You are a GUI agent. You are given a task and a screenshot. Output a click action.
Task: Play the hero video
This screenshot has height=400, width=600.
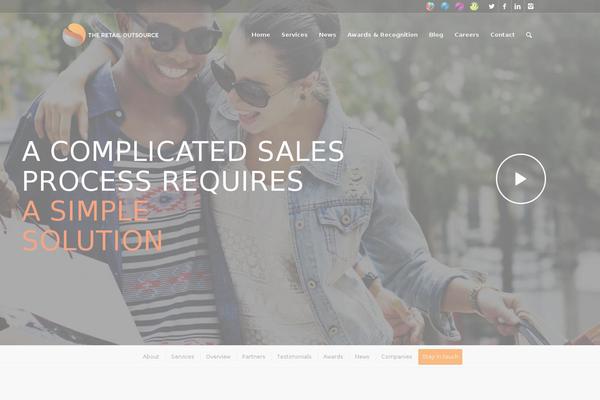point(520,179)
